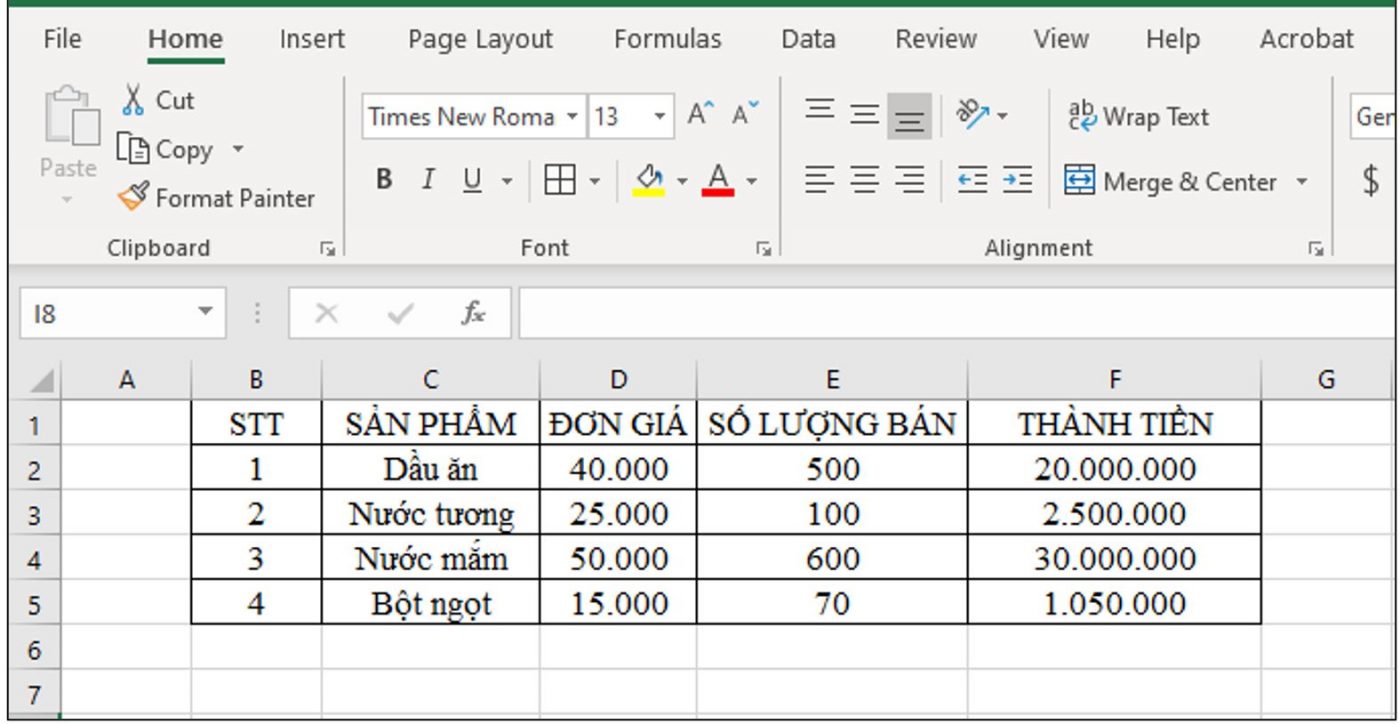This screenshot has width=1400, height=724.
Task: Activate the Format Painter brush
Action: point(215,198)
